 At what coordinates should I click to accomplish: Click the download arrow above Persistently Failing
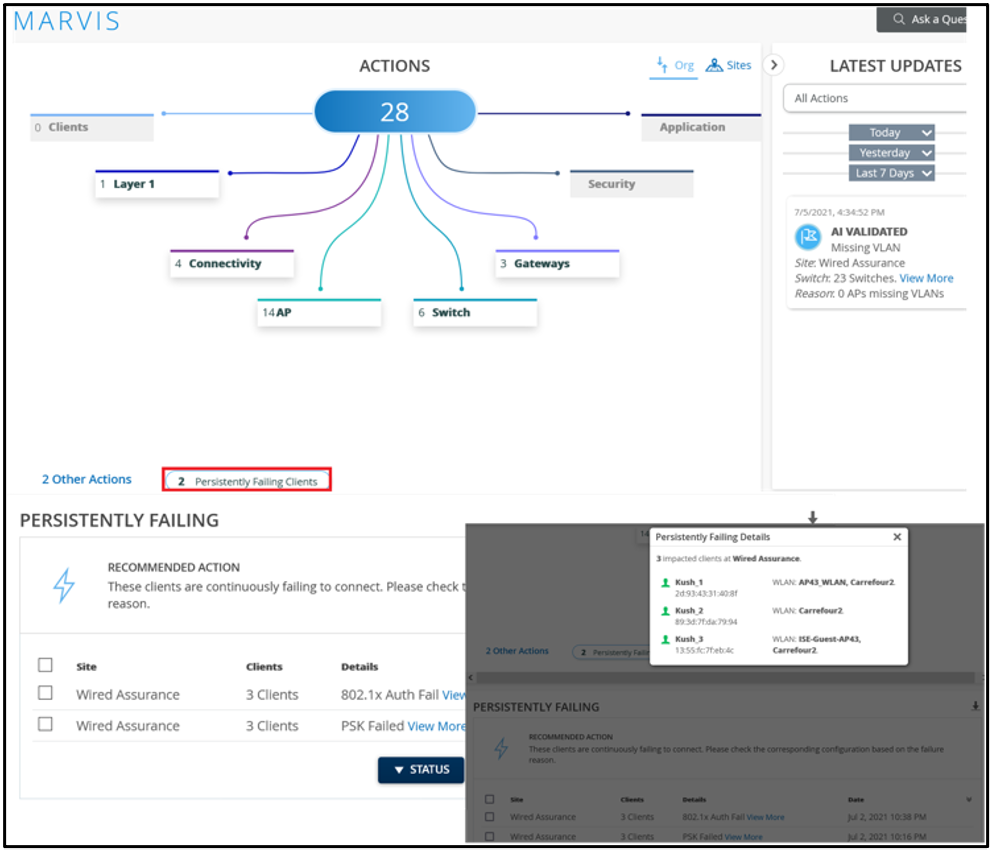812,518
